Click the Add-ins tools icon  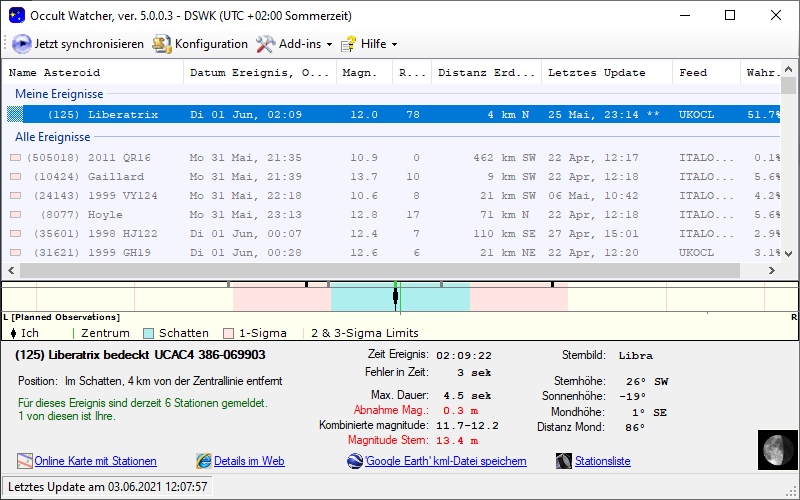pyautogui.click(x=265, y=44)
